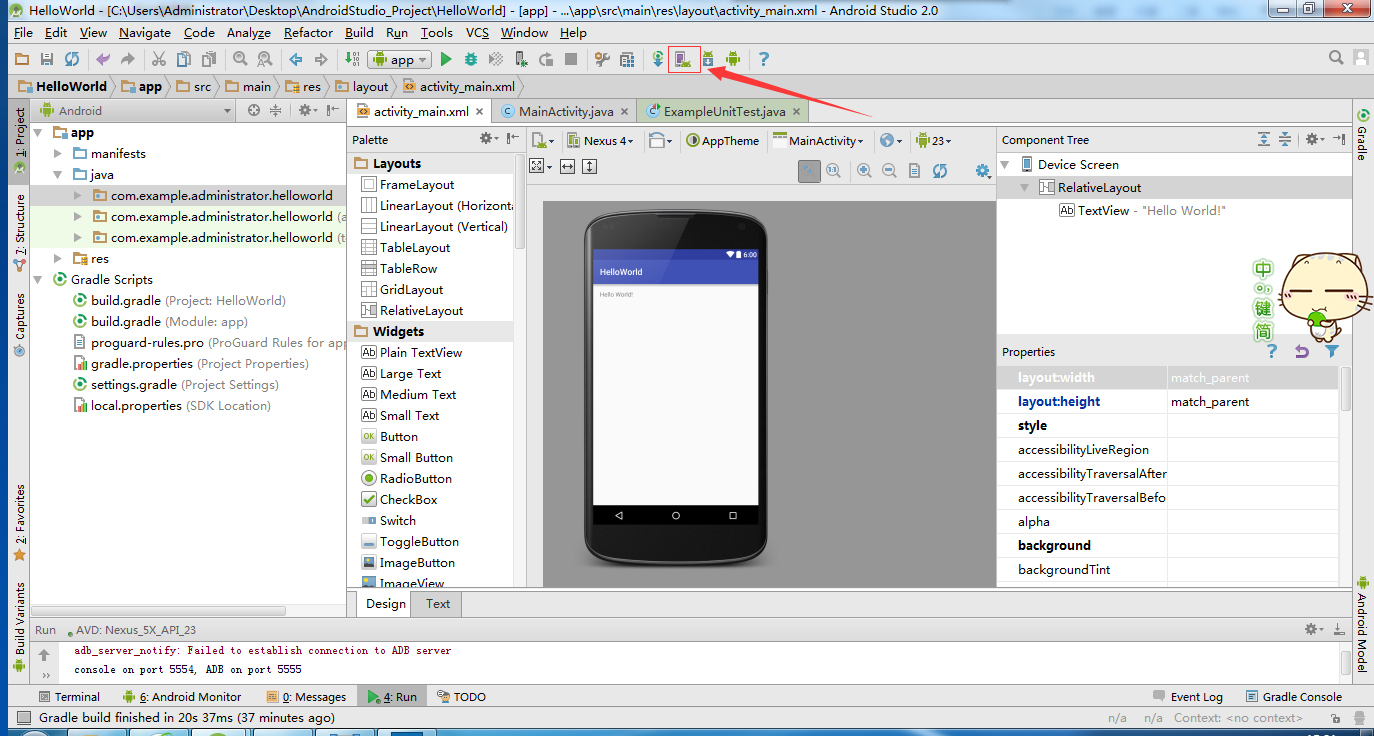Click the Properties panel vertical scrollbar
The height and width of the screenshot is (736, 1374).
1345,388
